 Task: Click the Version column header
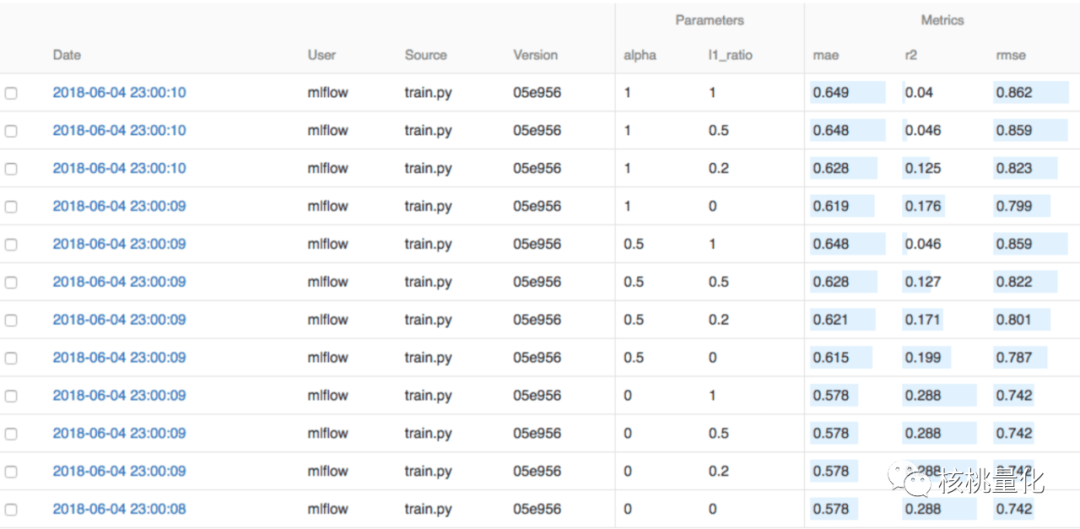pyautogui.click(x=535, y=55)
